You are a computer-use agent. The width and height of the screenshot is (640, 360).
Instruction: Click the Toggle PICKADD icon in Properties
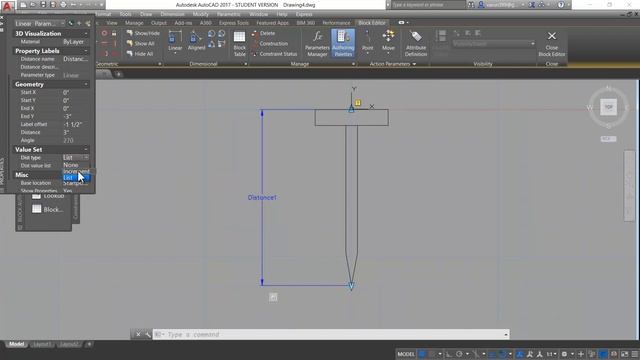(71, 24)
